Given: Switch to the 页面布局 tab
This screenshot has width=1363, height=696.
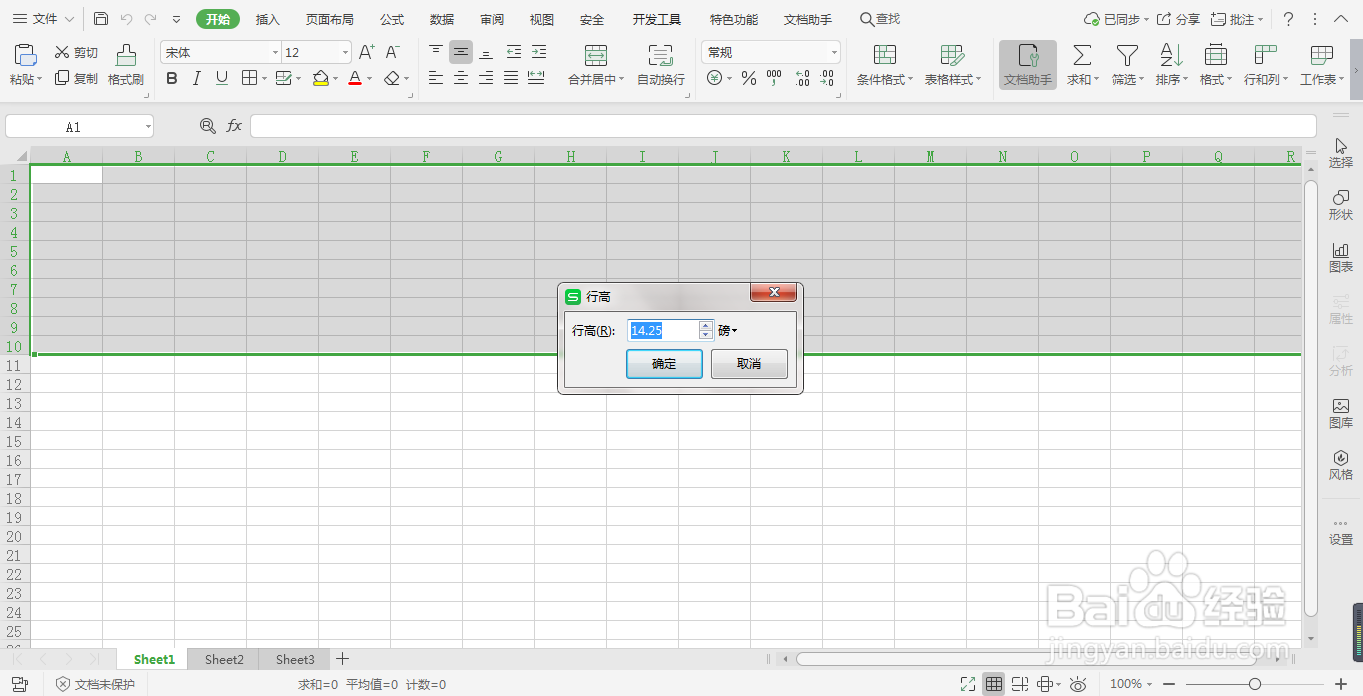Looking at the screenshot, I should coord(330,19).
